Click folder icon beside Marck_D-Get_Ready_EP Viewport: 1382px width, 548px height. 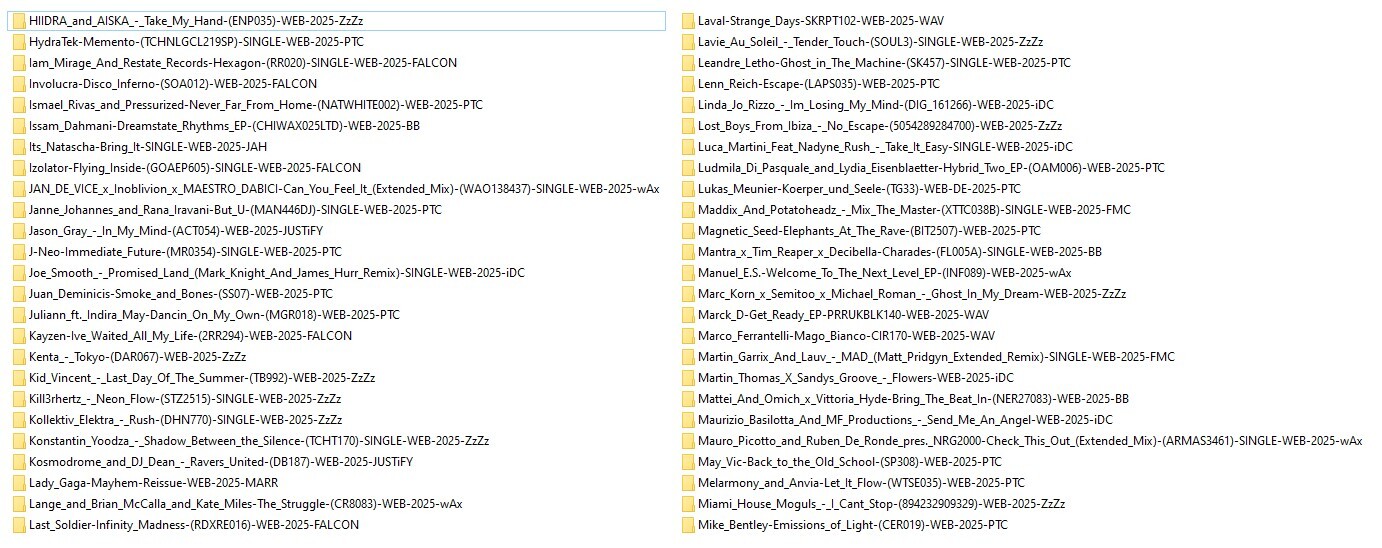tap(688, 315)
